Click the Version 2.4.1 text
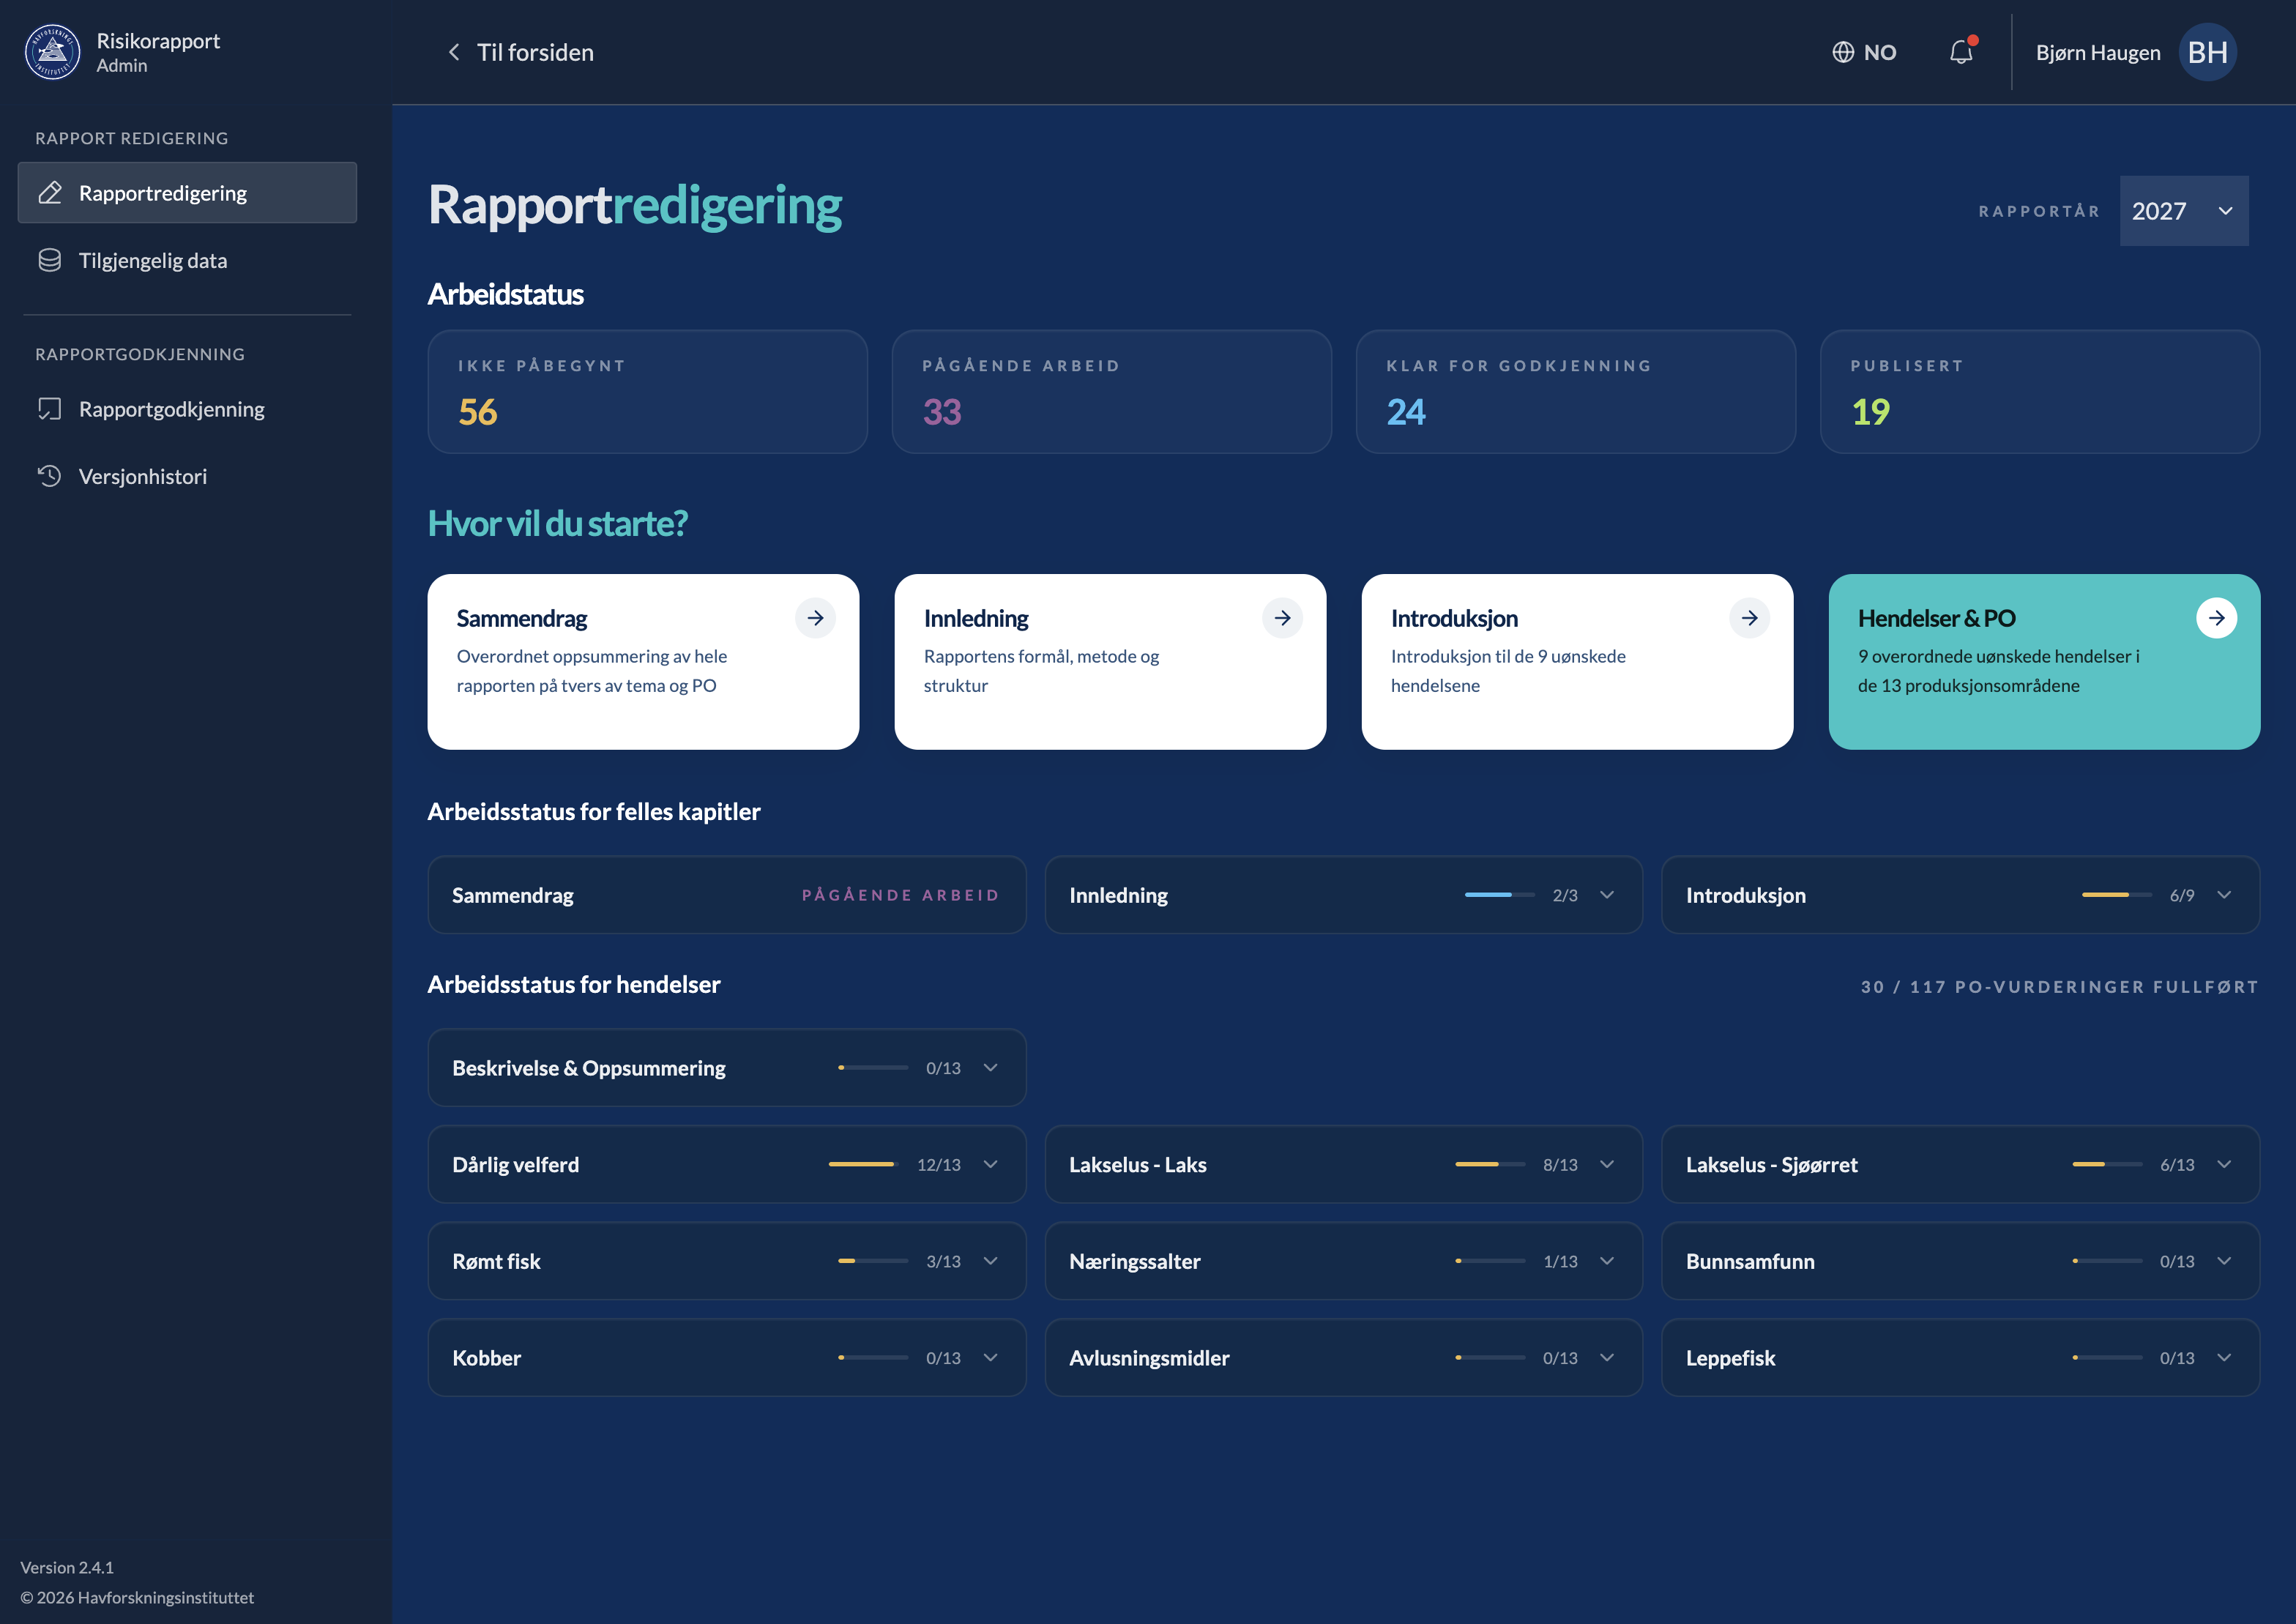The height and width of the screenshot is (1624, 2296). click(x=67, y=1567)
